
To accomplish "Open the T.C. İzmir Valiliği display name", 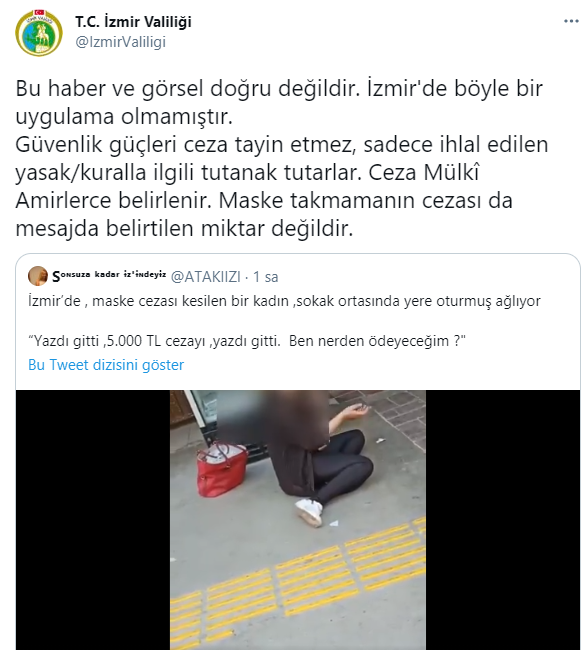I will pyautogui.click(x=133, y=22).
